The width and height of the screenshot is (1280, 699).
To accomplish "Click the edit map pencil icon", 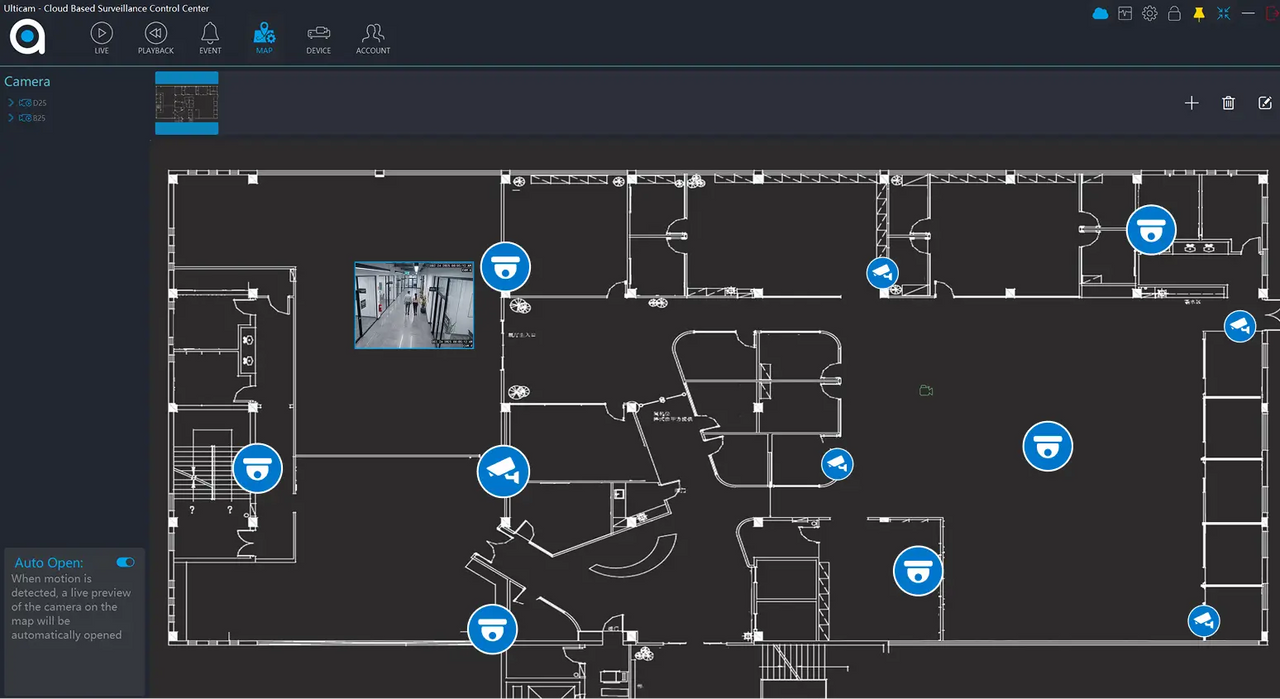I will click(x=1264, y=103).
